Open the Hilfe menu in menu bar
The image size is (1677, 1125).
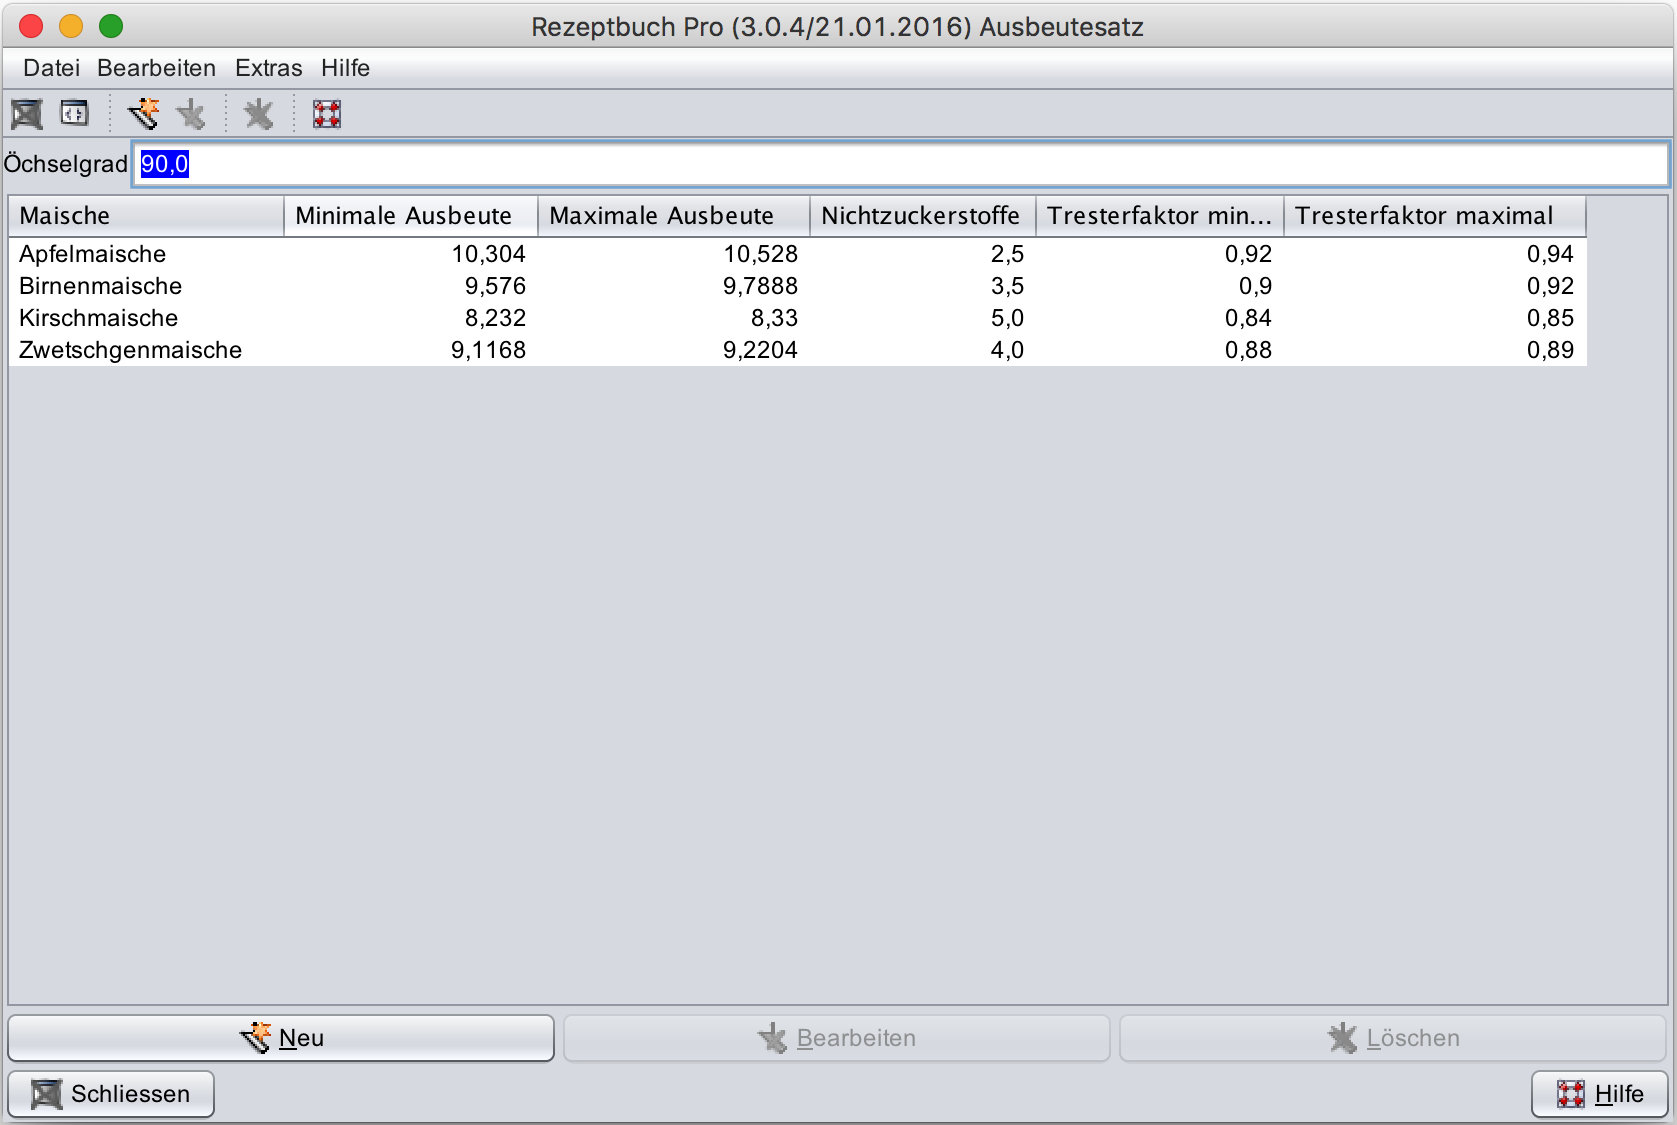point(345,68)
